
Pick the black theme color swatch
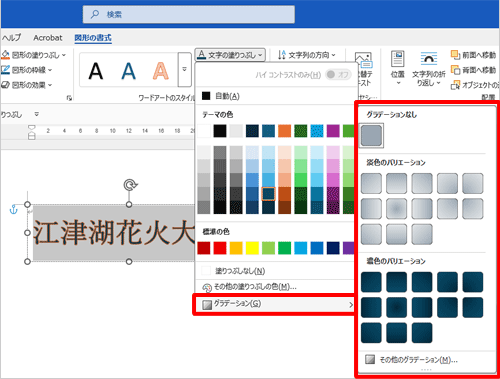[220, 131]
